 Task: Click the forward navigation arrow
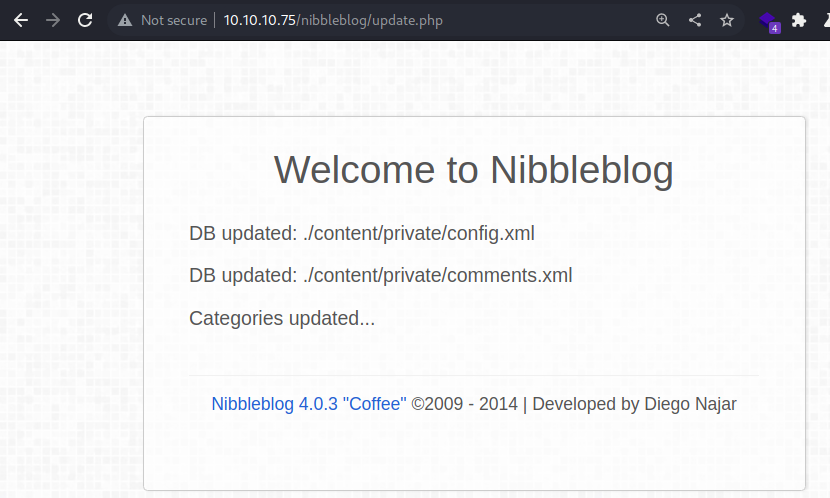pos(53,20)
